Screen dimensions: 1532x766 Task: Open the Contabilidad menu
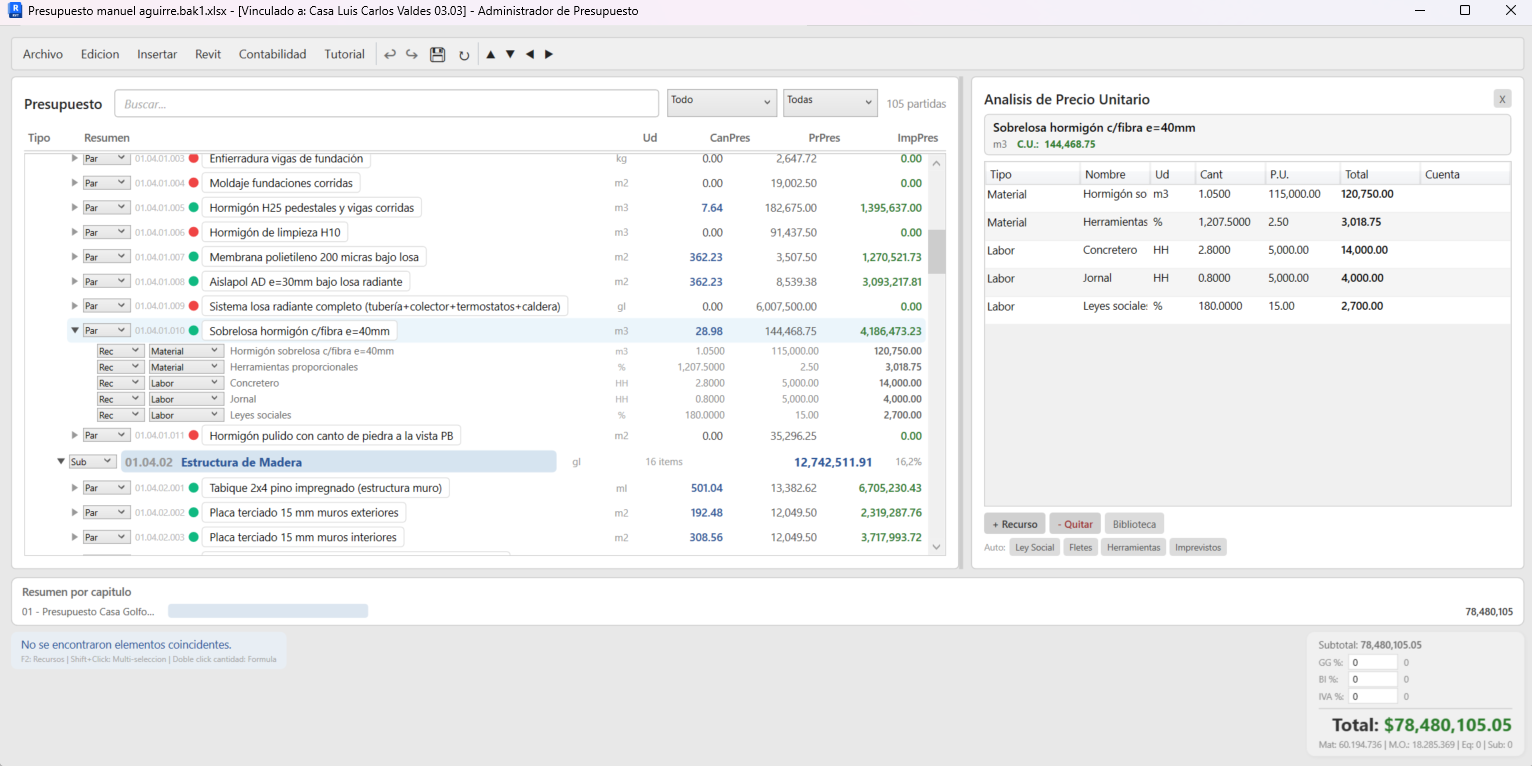pyautogui.click(x=272, y=54)
